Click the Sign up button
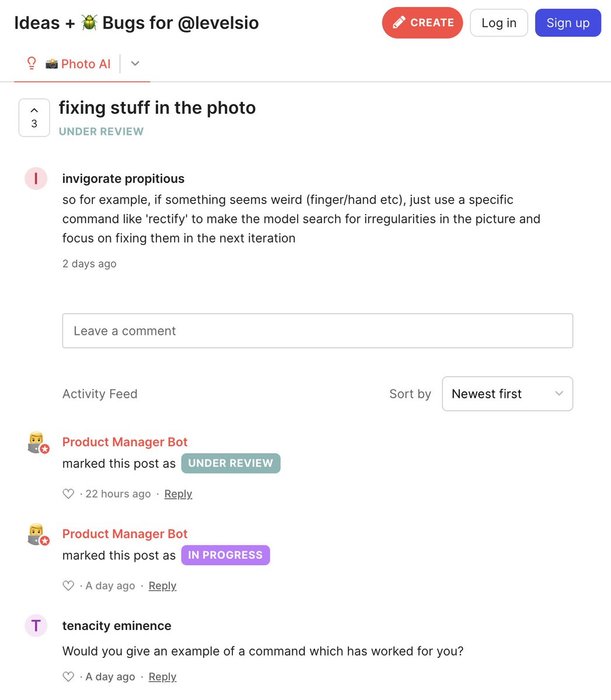The height and width of the screenshot is (700, 611). coord(568,23)
